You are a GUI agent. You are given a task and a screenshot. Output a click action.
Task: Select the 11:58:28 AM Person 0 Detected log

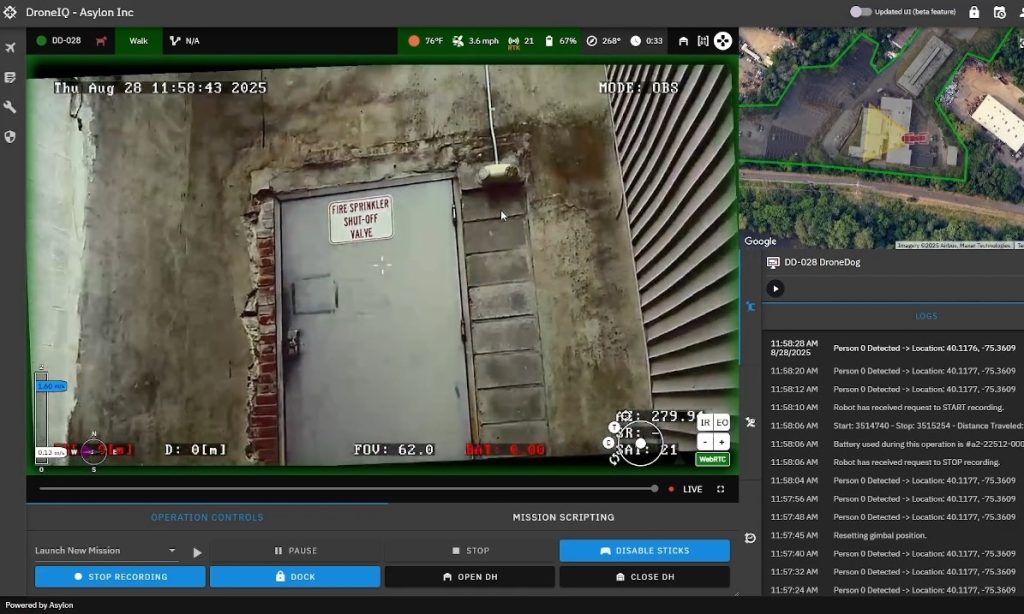893,348
